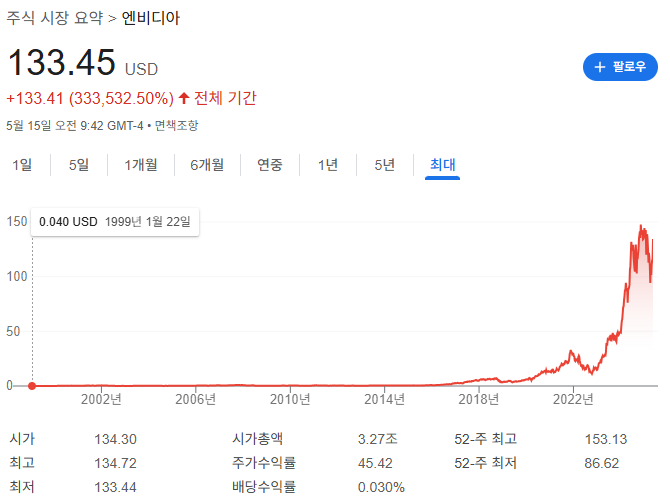Screen dimensions: 670x497
Task: Click the 최저 value 133.44
Action: 115,487
